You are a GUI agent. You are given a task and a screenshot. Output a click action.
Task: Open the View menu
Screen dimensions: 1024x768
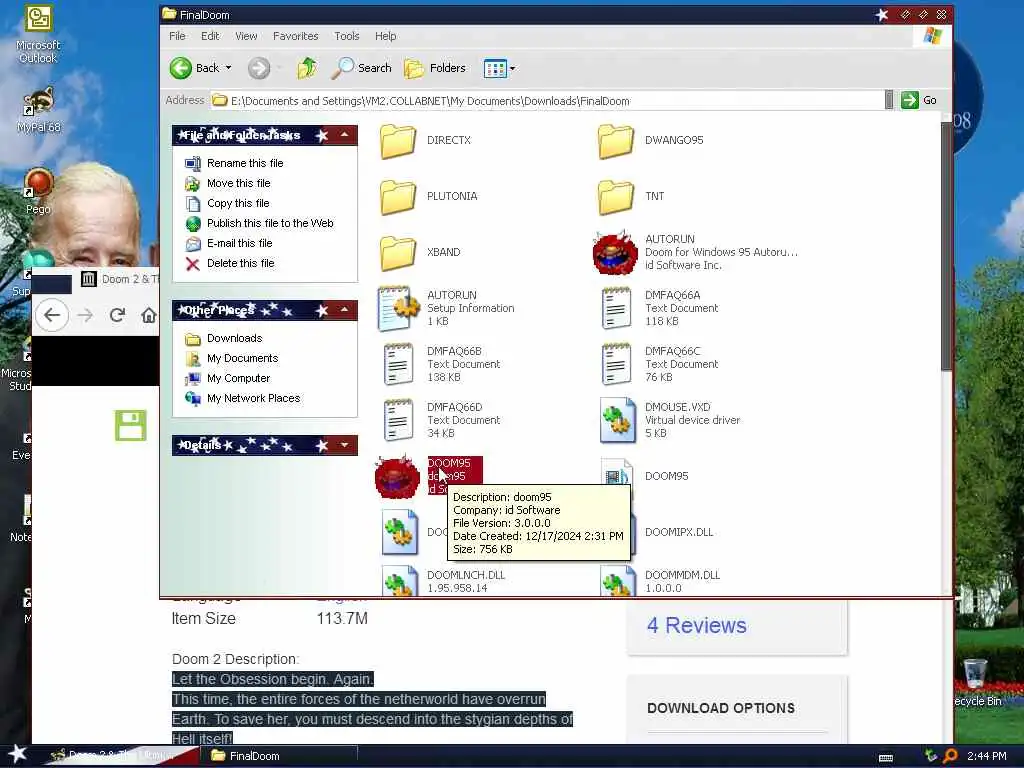point(246,36)
